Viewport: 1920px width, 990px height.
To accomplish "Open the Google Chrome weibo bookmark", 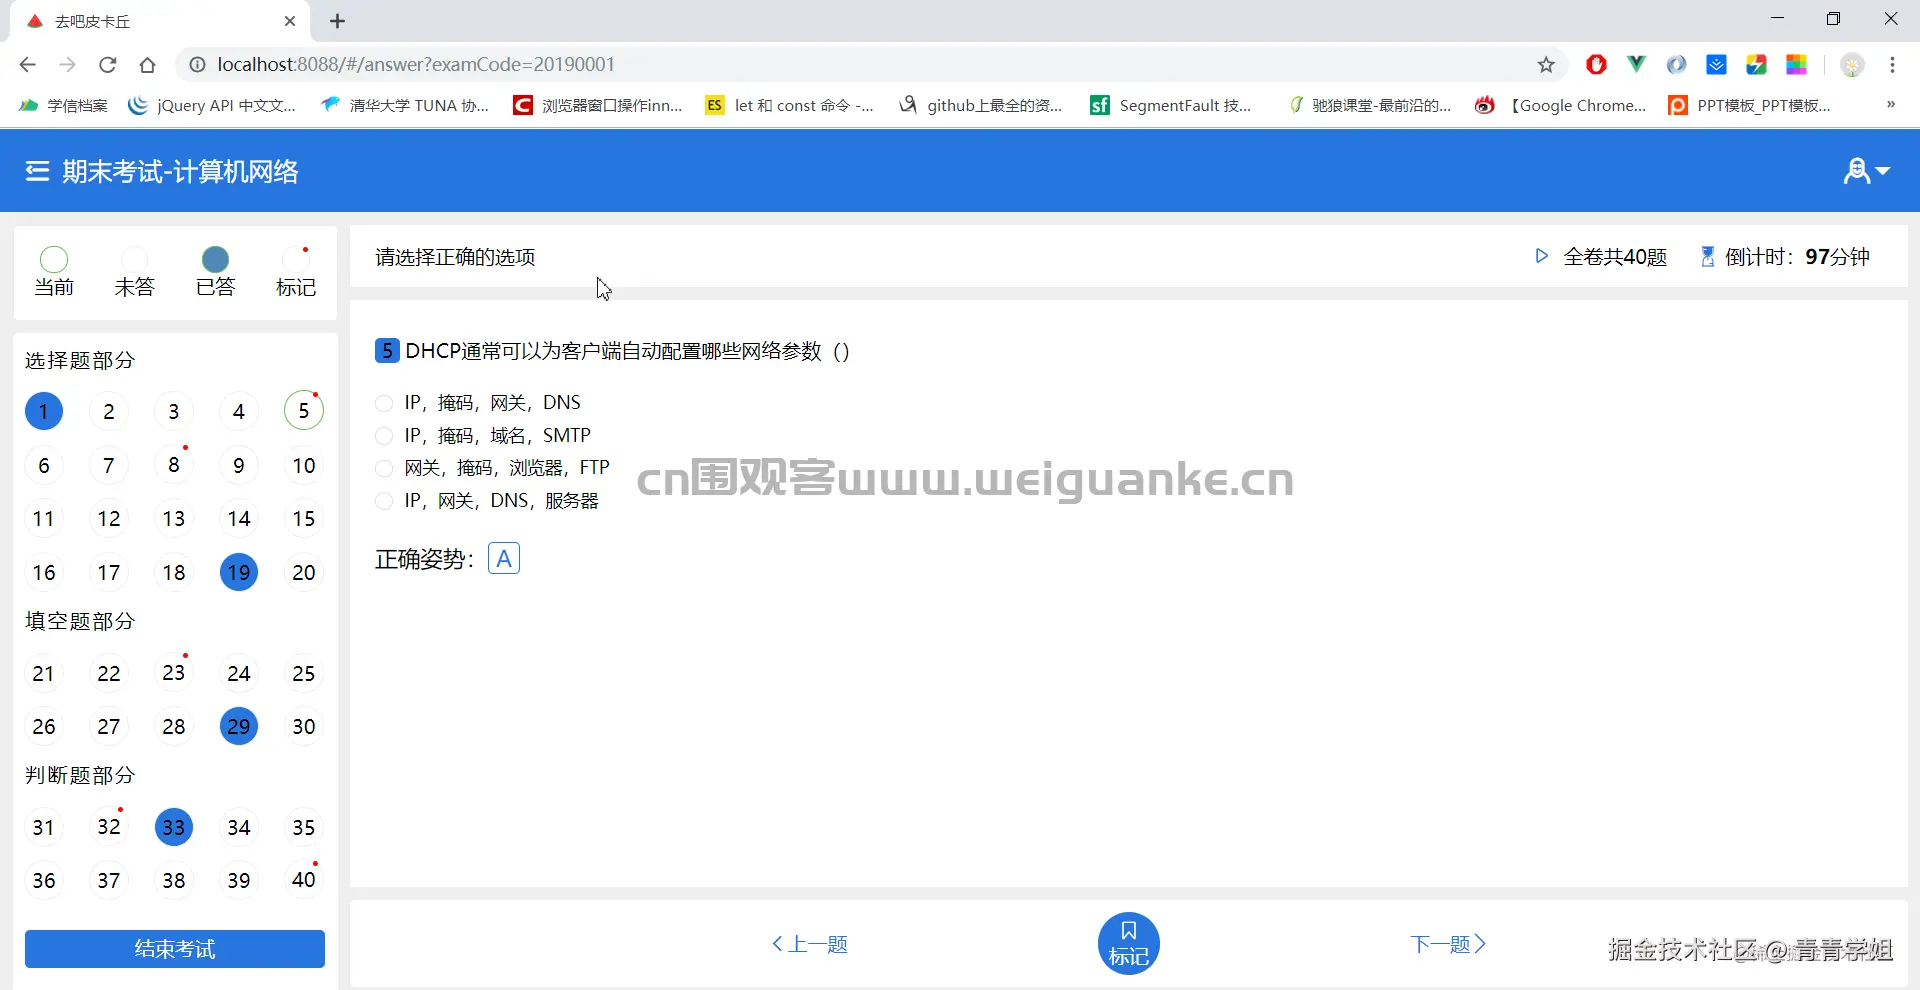I will coord(1561,105).
